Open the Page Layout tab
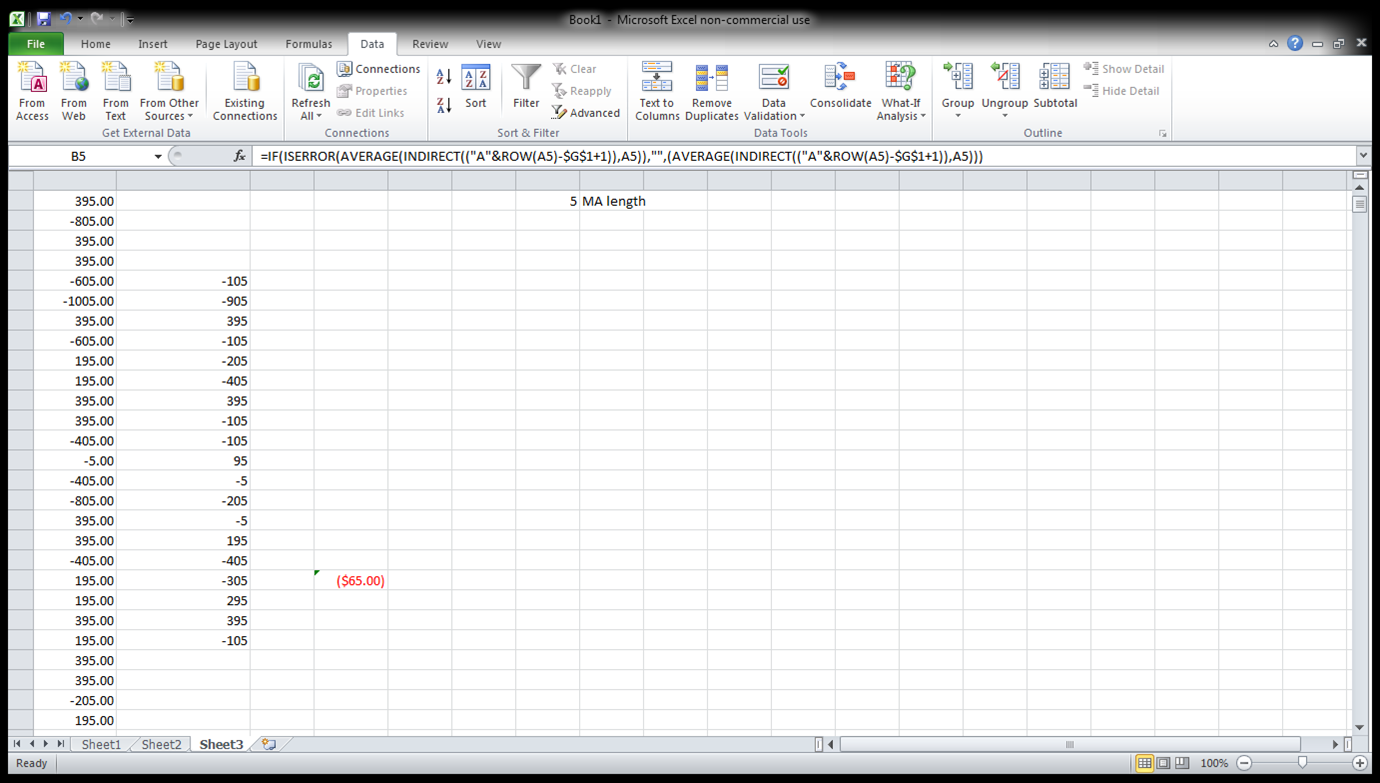The width and height of the screenshot is (1380, 783). pos(227,44)
